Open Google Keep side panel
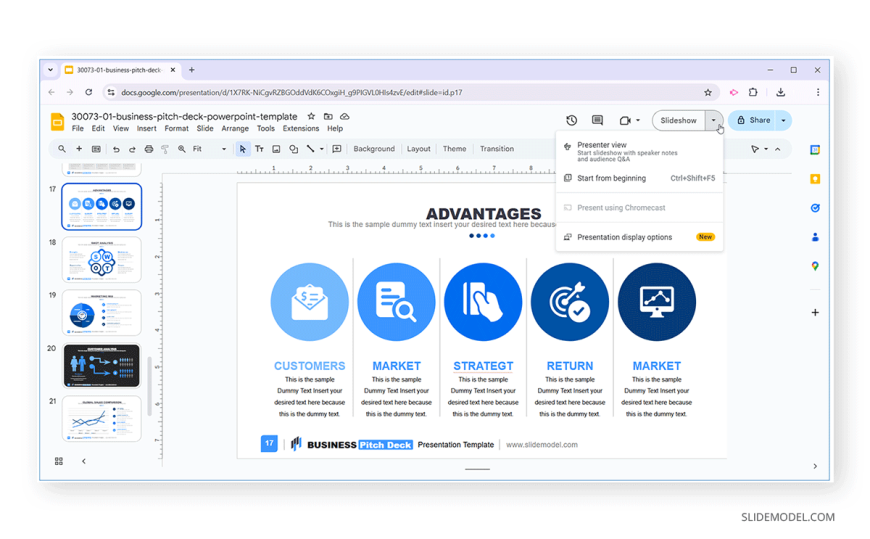 (x=815, y=179)
